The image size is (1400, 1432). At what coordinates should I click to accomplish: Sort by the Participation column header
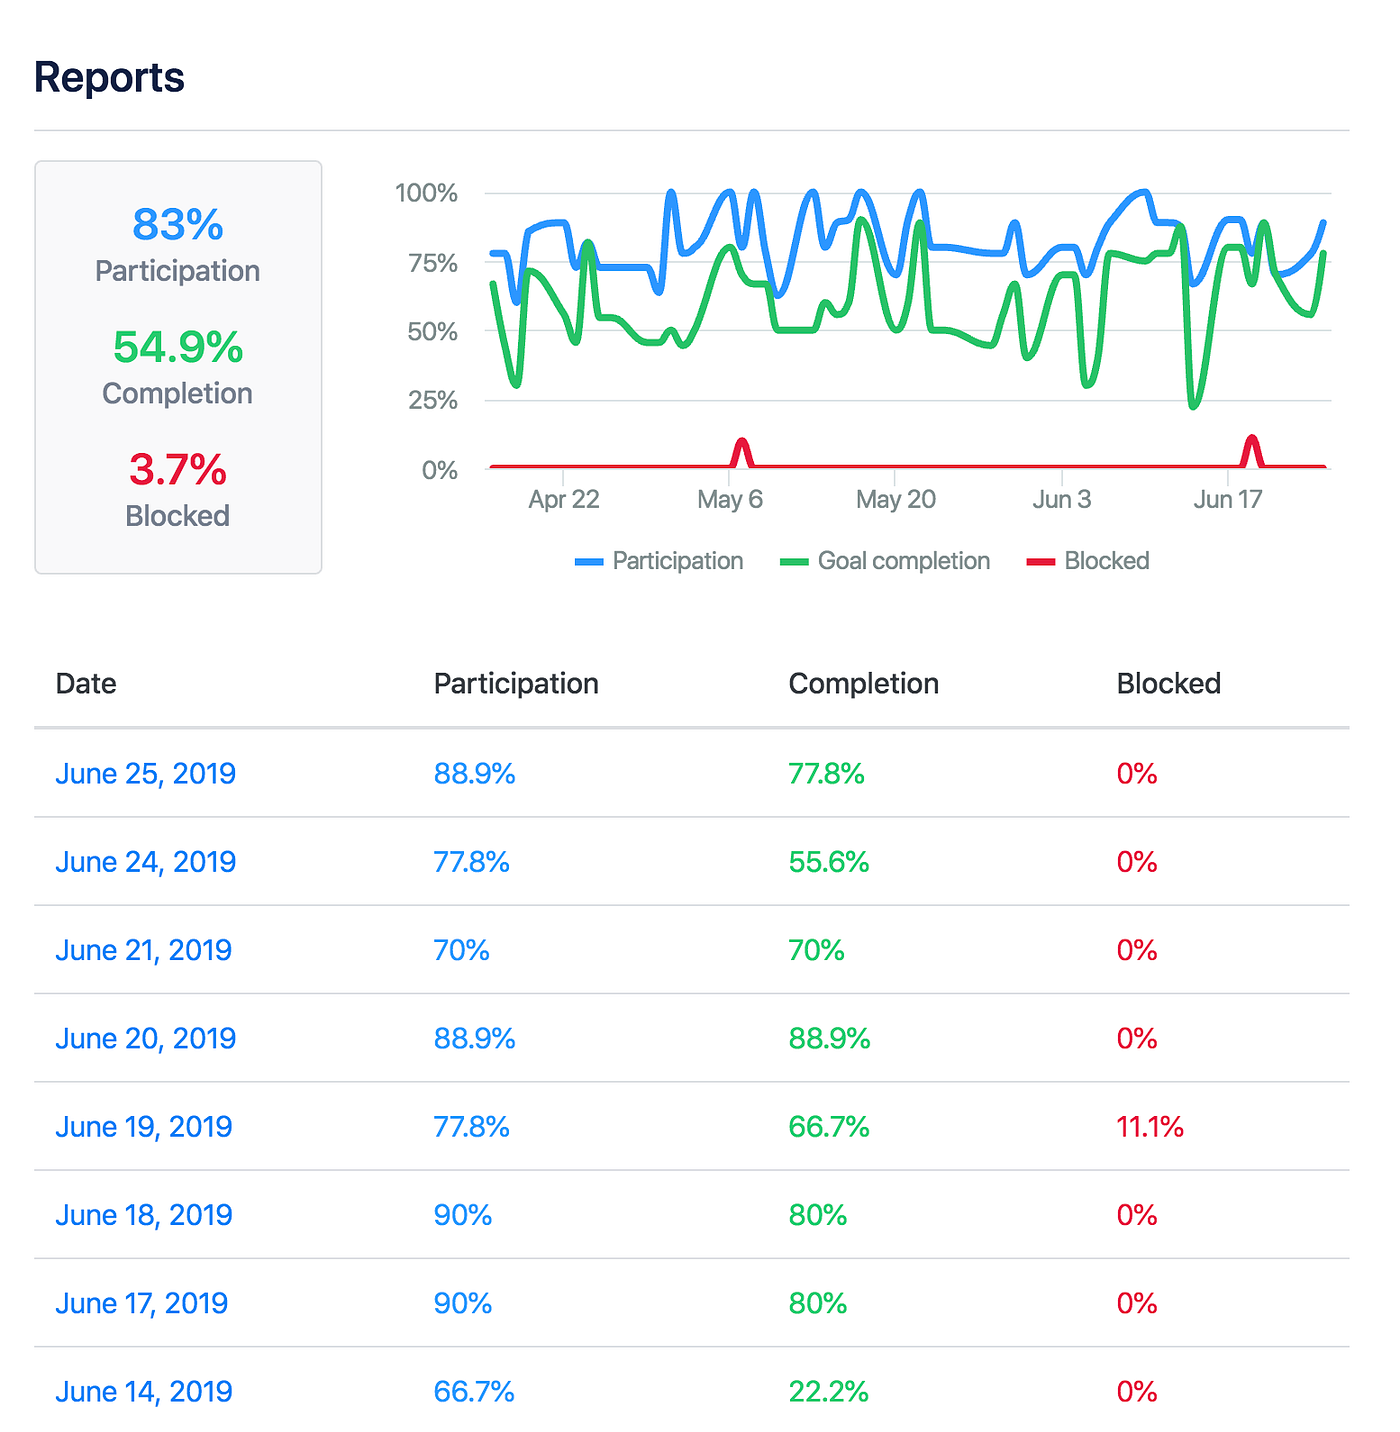pos(515,684)
